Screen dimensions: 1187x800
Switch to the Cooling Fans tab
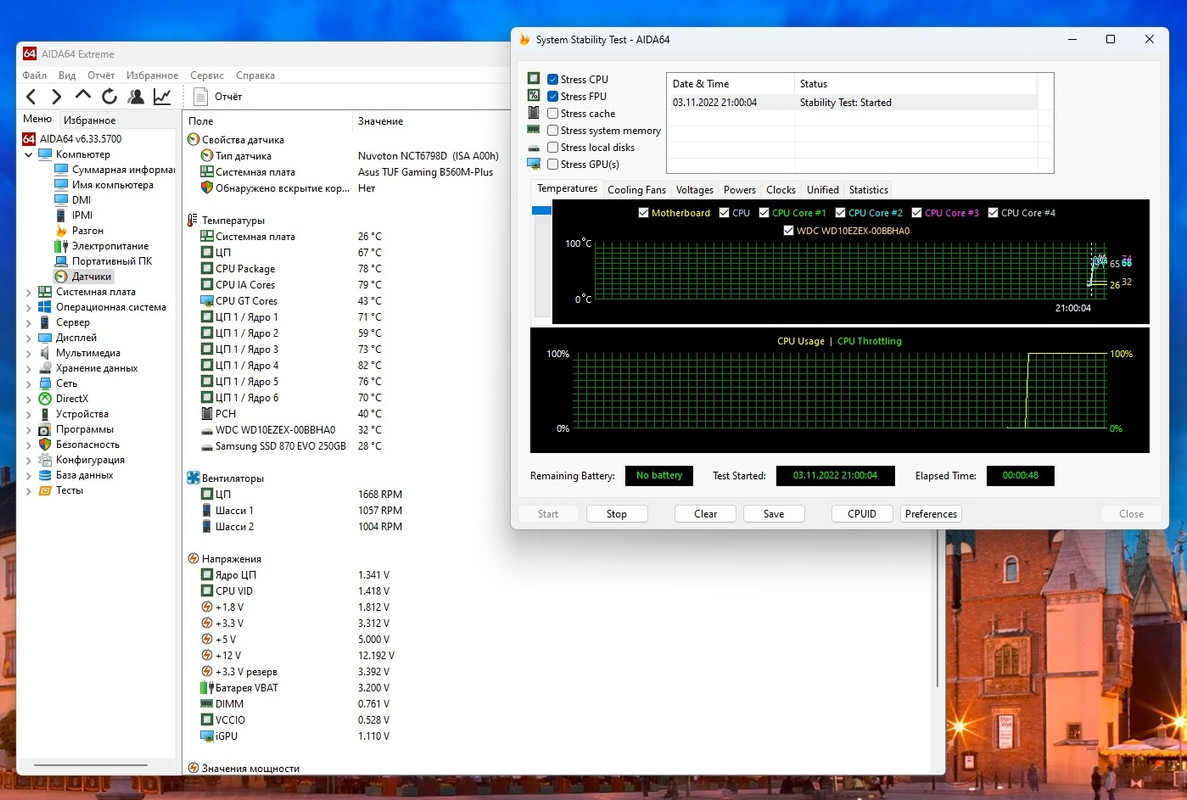(x=637, y=190)
